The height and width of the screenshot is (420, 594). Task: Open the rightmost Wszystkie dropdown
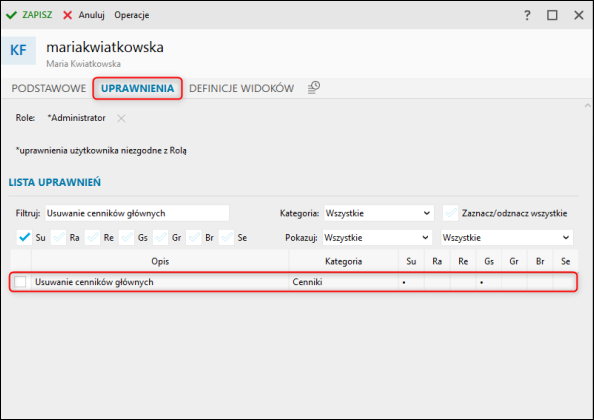(507, 237)
